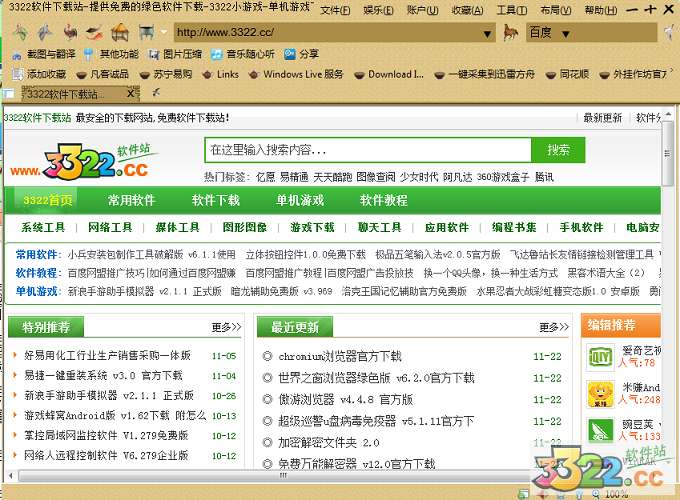The image size is (680, 500).
Task: Click the pavilion home icon in the toolbar
Action: coord(120,33)
